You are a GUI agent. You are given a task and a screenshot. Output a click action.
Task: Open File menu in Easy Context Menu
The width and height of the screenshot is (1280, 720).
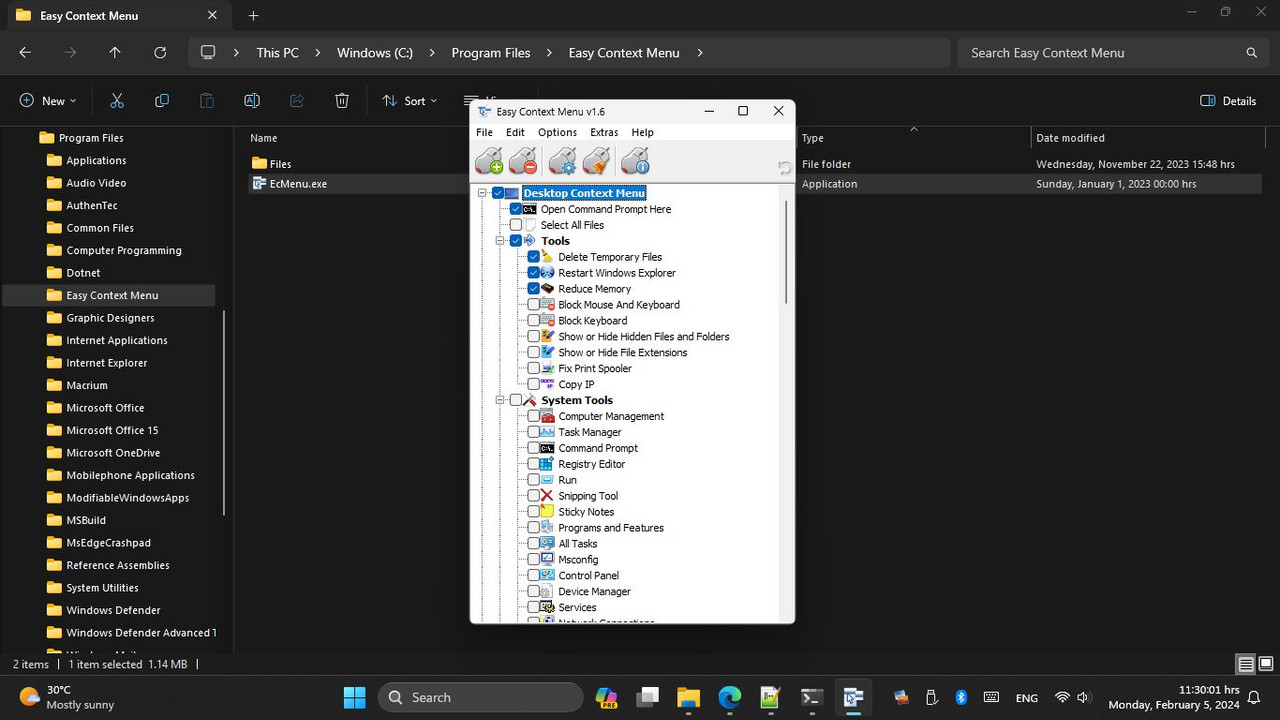[x=484, y=132]
